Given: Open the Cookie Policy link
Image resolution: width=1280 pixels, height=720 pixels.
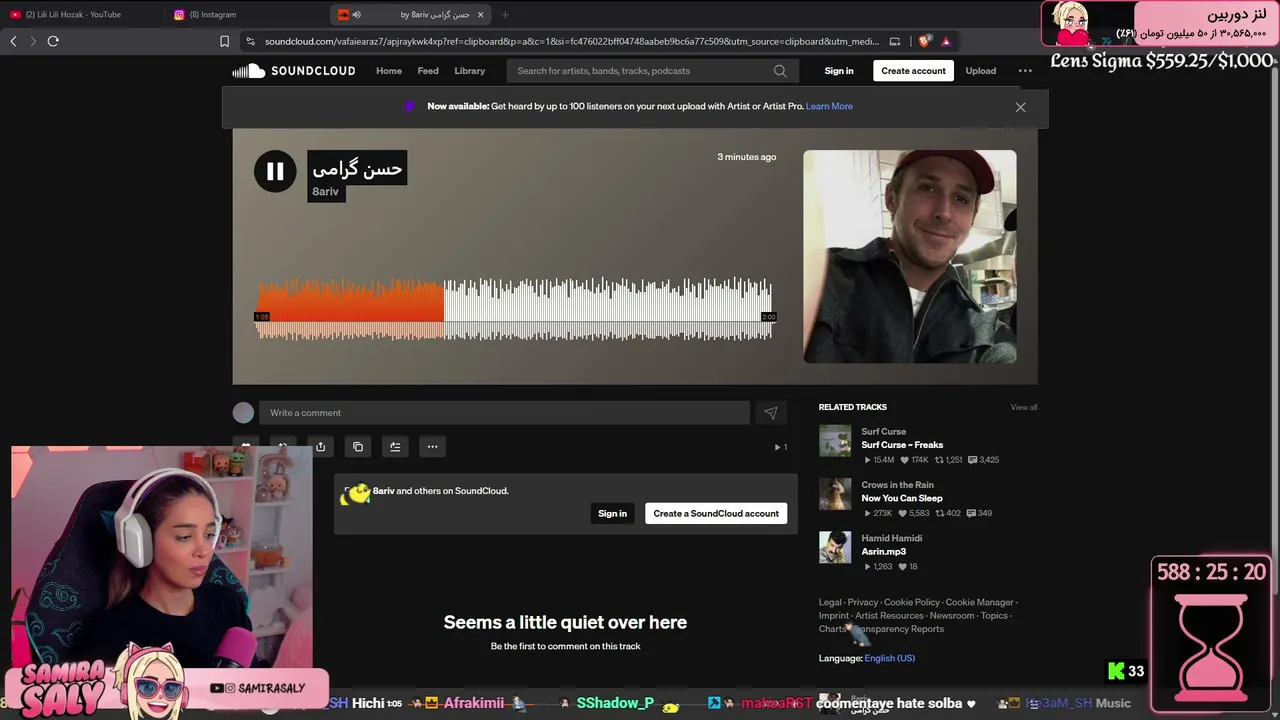Looking at the screenshot, I should pyautogui.click(x=912, y=602).
